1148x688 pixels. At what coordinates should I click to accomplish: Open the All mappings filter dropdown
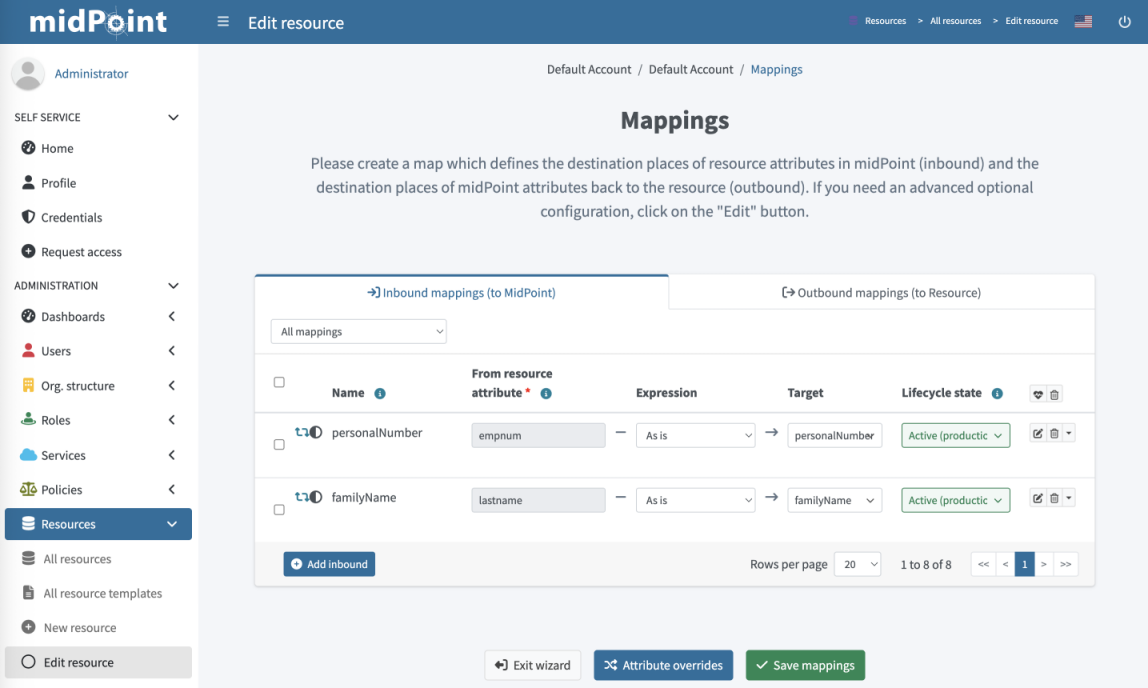point(358,330)
